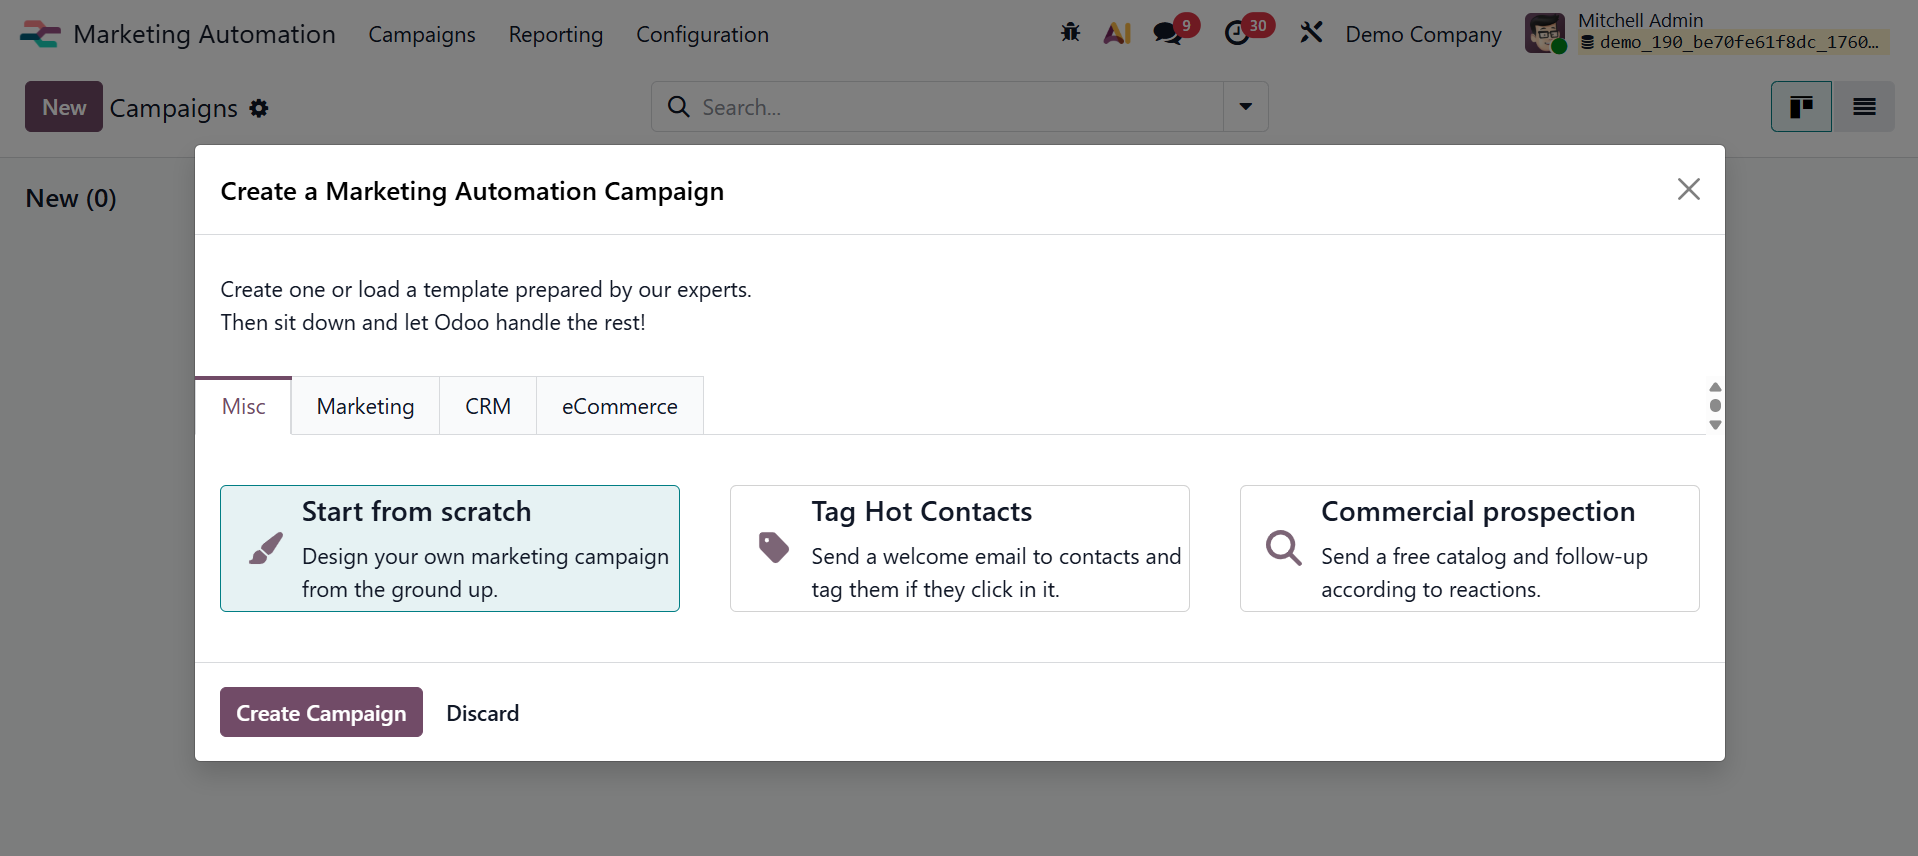This screenshot has width=1918, height=856.
Task: Expand the search options dropdown
Action: click(1246, 107)
